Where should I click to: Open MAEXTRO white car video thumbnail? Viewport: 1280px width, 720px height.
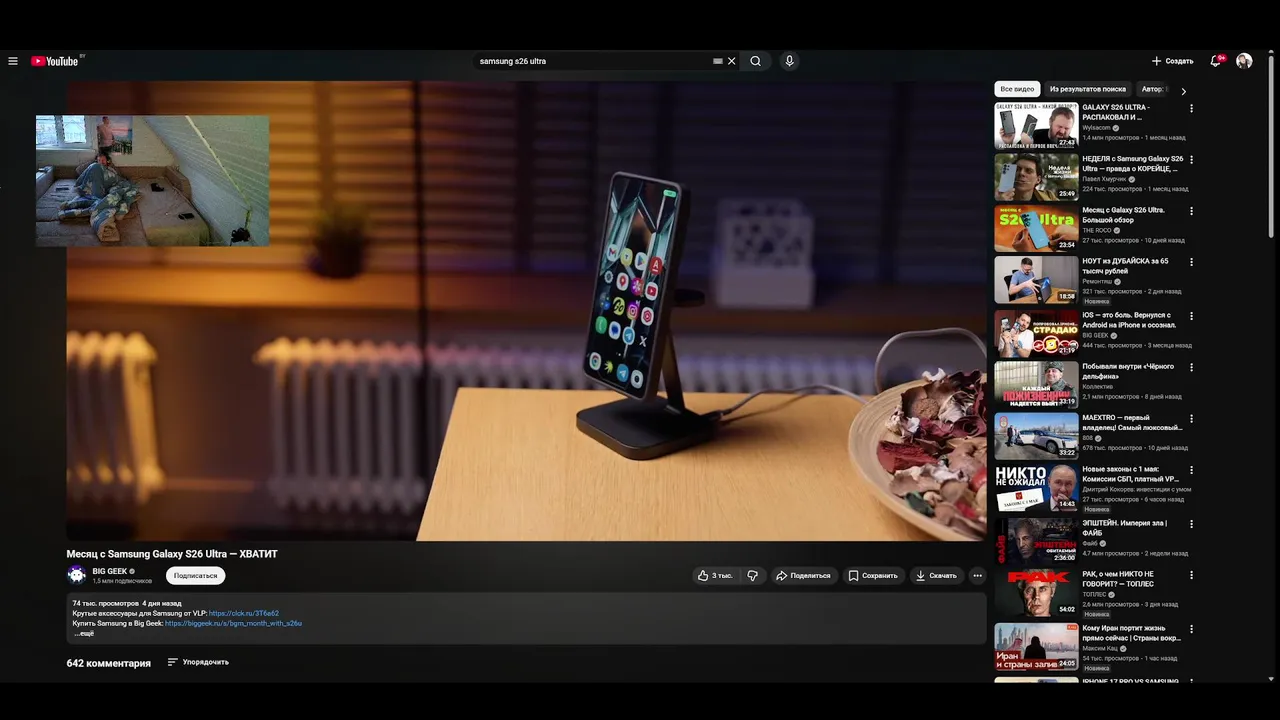pyautogui.click(x=1036, y=436)
